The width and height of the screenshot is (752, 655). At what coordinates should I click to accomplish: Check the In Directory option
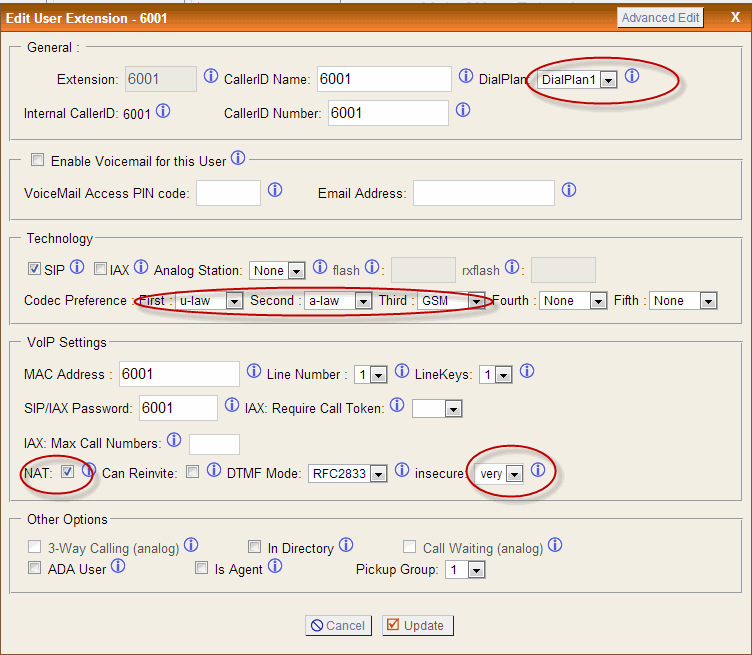[x=254, y=546]
